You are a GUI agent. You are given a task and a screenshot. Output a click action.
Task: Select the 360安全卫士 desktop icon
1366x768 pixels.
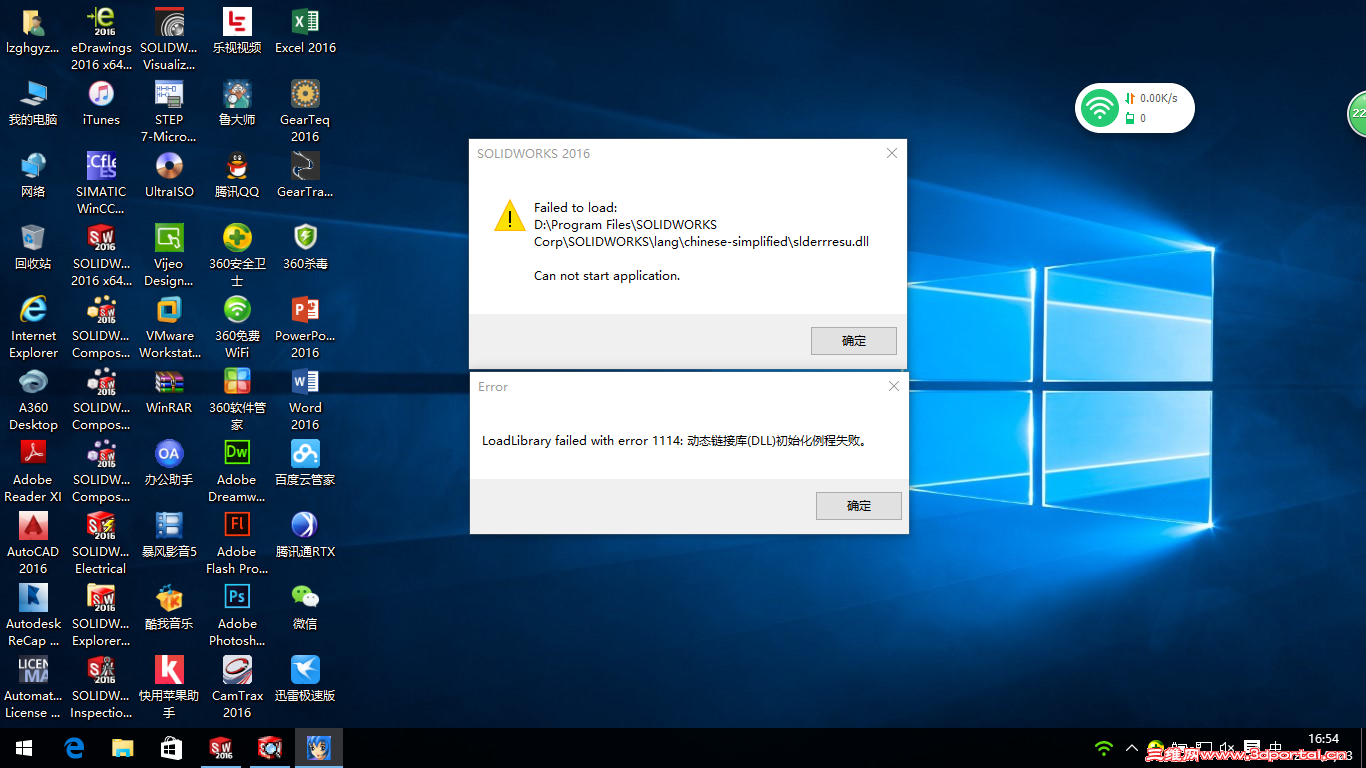click(237, 255)
